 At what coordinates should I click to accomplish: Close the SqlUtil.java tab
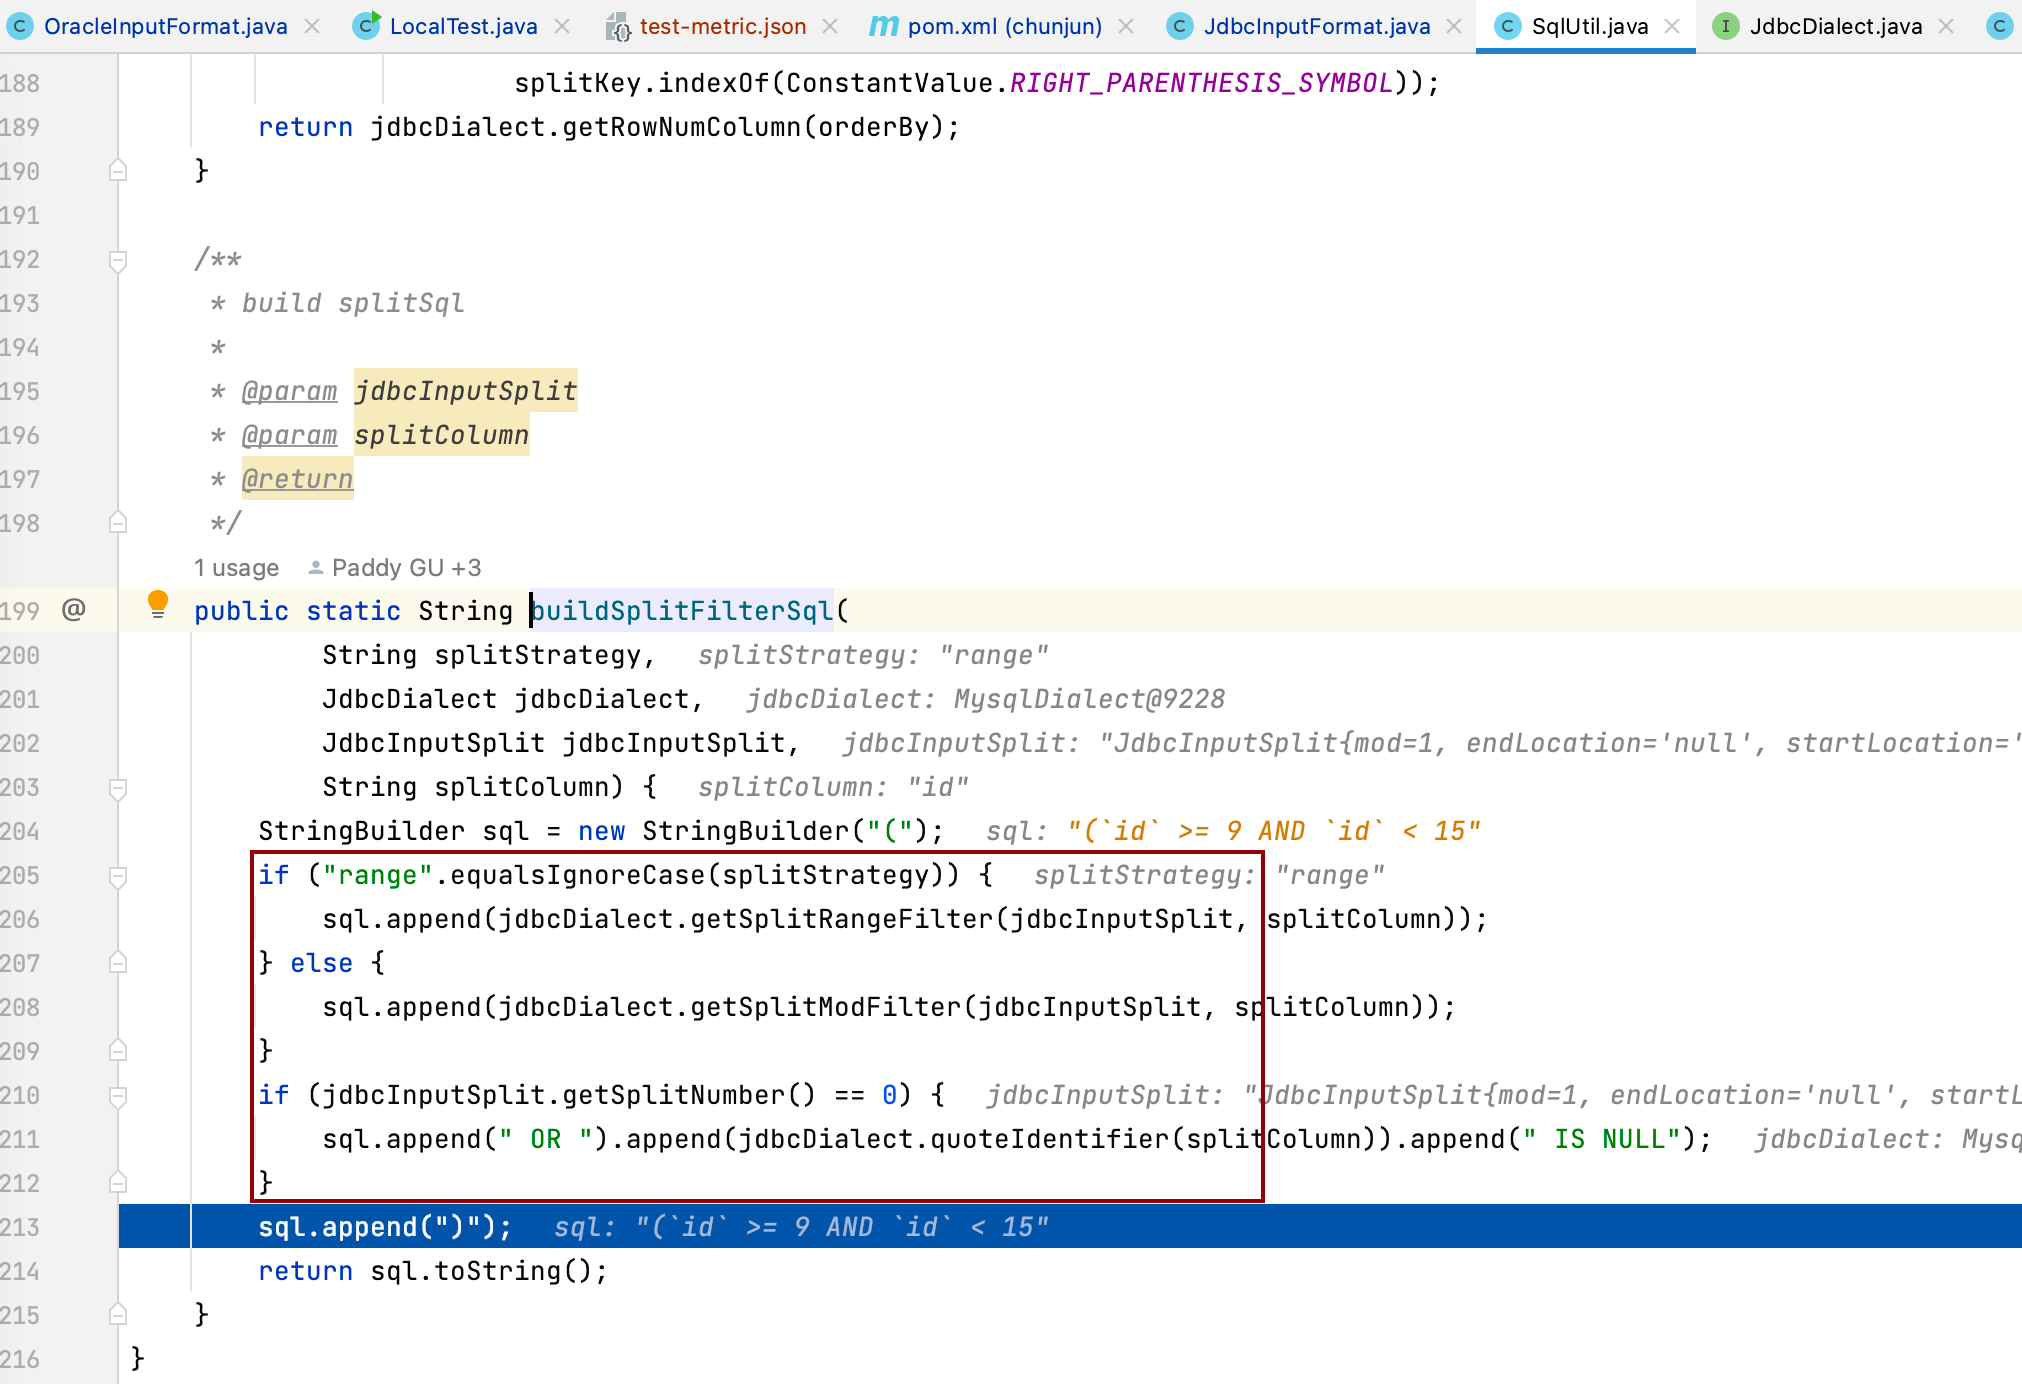[x=1672, y=27]
